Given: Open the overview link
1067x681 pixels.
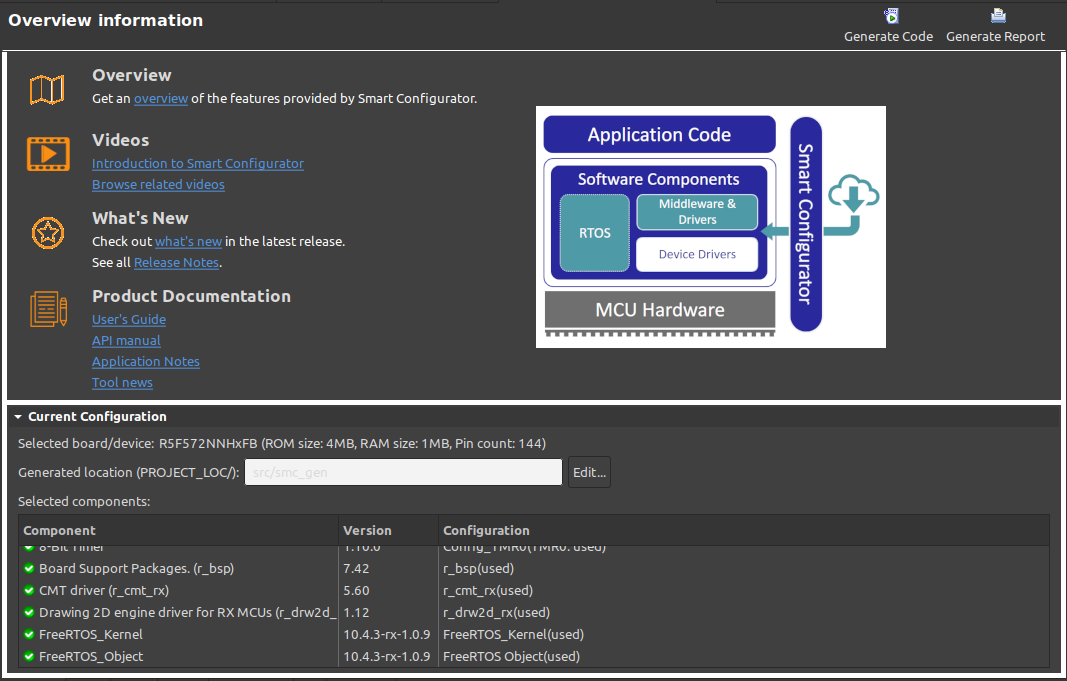Looking at the screenshot, I should 161,98.
